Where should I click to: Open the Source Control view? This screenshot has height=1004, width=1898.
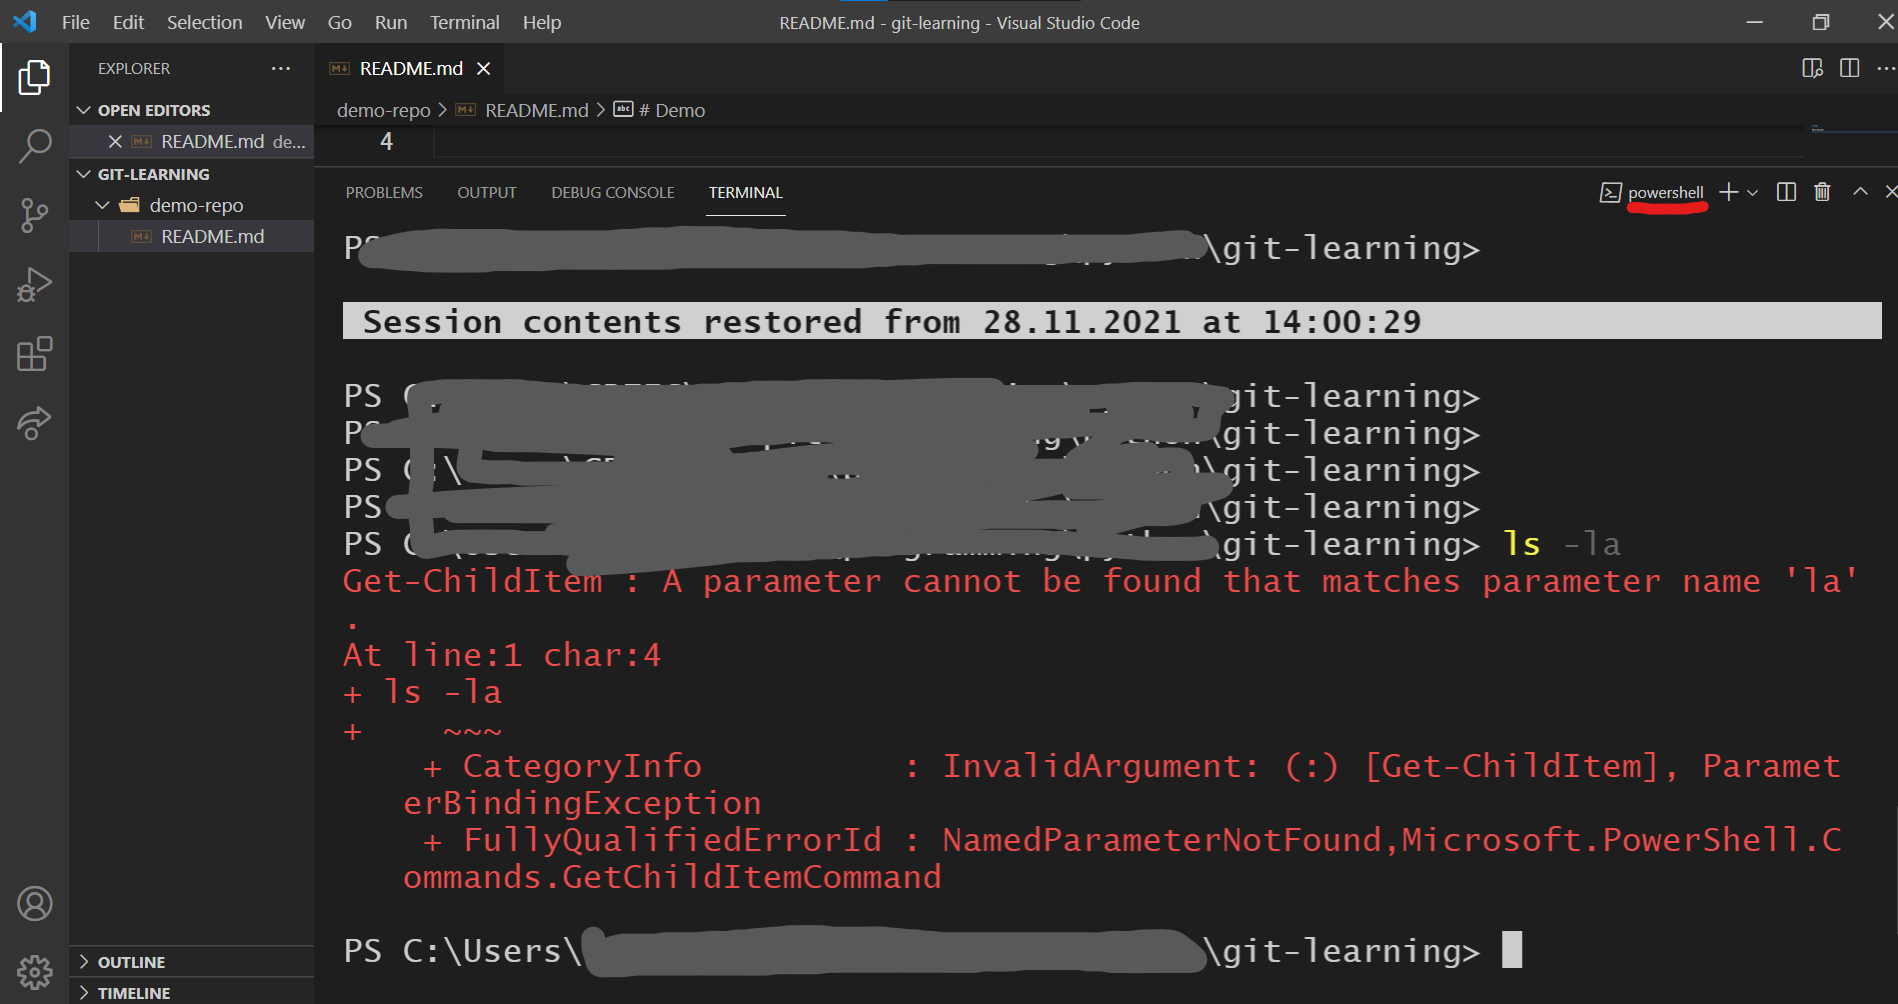coord(34,215)
